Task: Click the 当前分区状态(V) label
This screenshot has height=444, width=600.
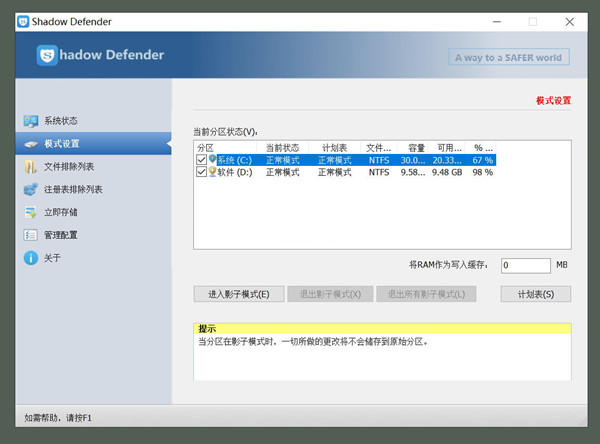Action: (x=225, y=132)
